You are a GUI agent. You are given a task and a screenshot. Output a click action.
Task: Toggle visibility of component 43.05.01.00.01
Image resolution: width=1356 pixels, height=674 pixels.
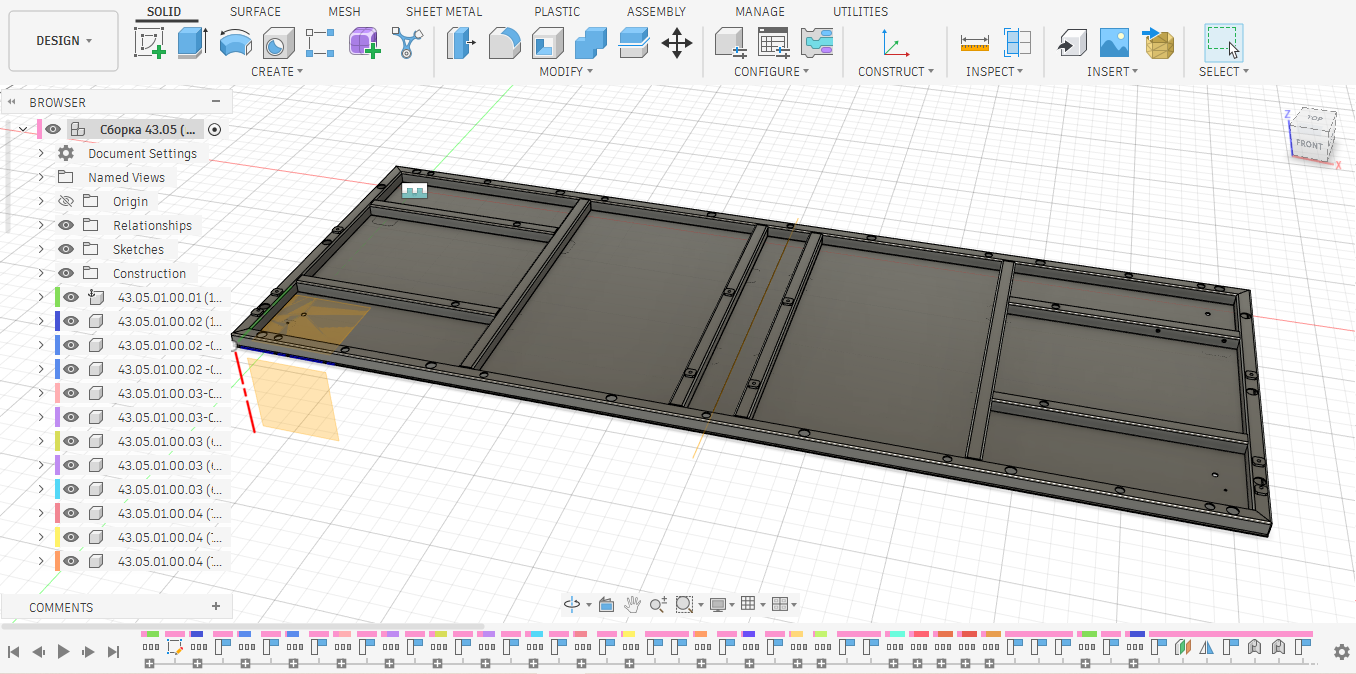(x=70, y=297)
